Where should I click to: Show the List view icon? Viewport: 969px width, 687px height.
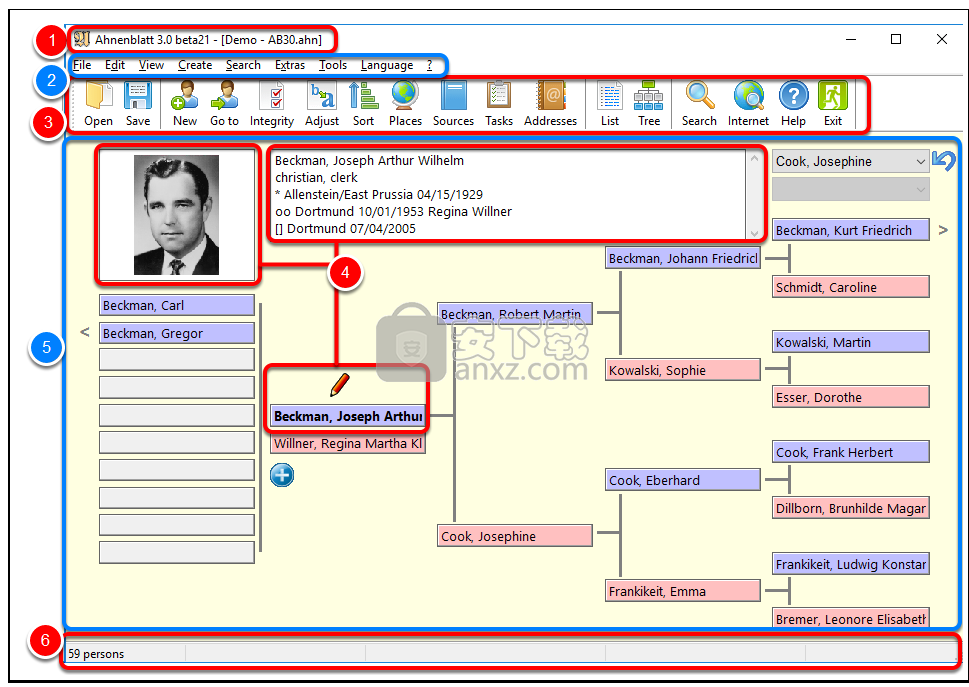[610, 96]
